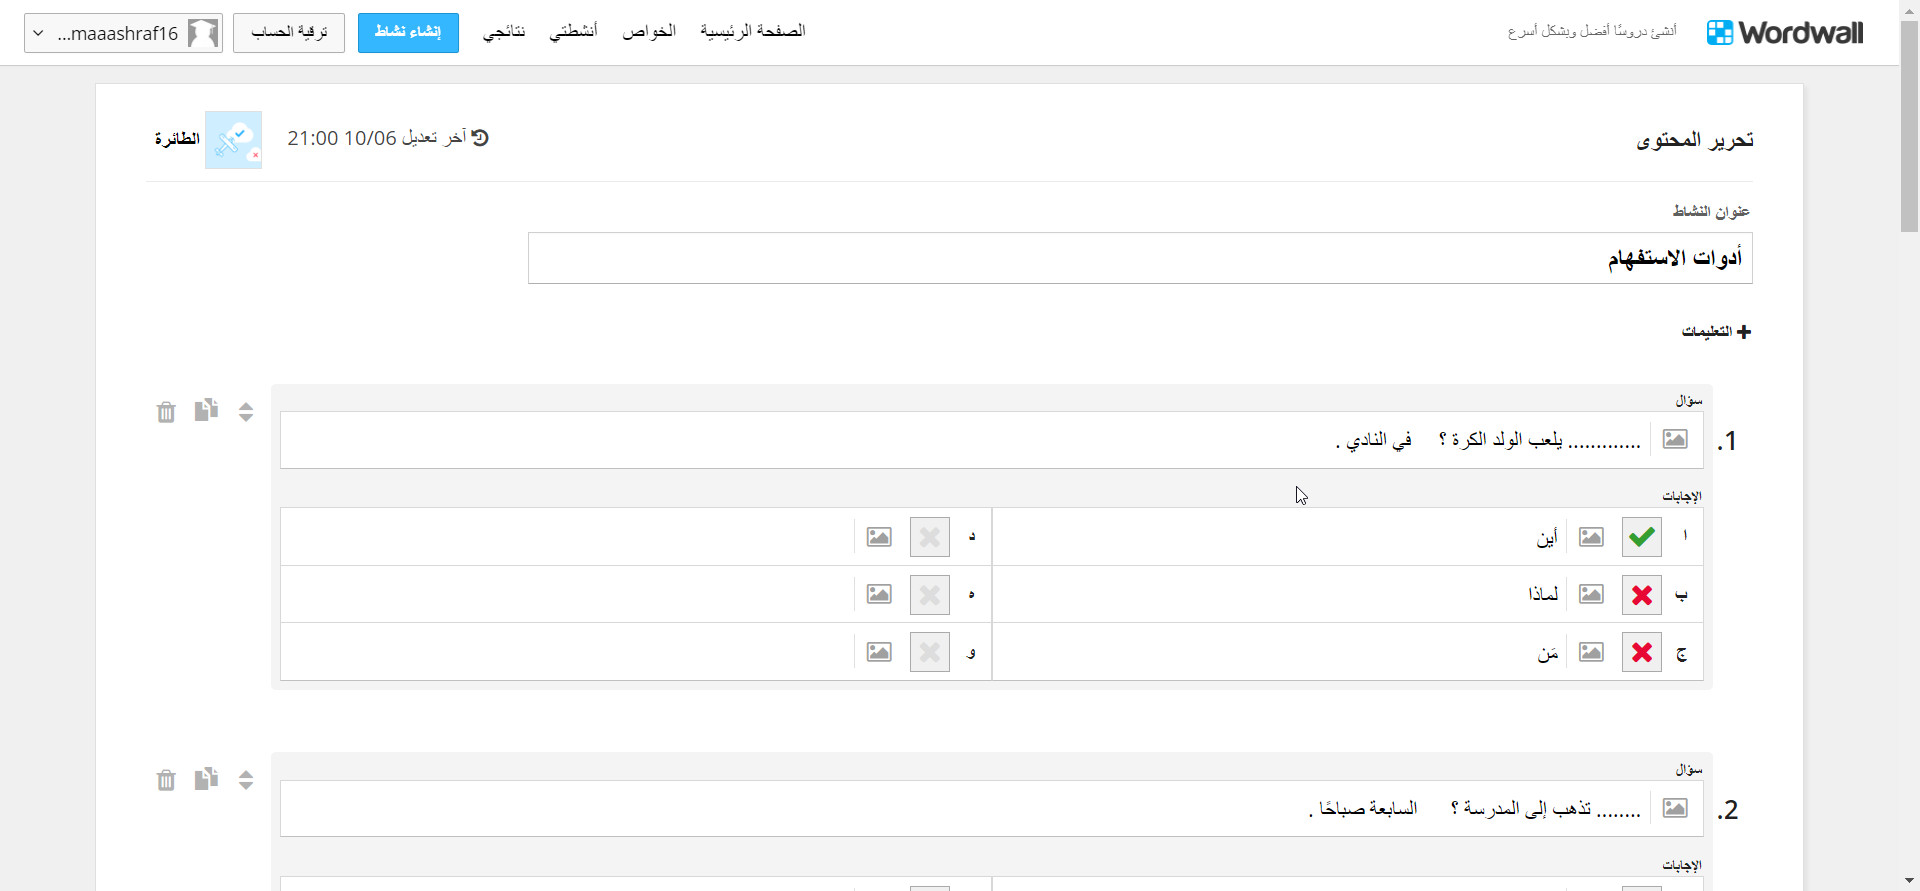Viewport: 1920px width, 891px height.
Task: Click the activity title input field
Action: [x=1140, y=258]
